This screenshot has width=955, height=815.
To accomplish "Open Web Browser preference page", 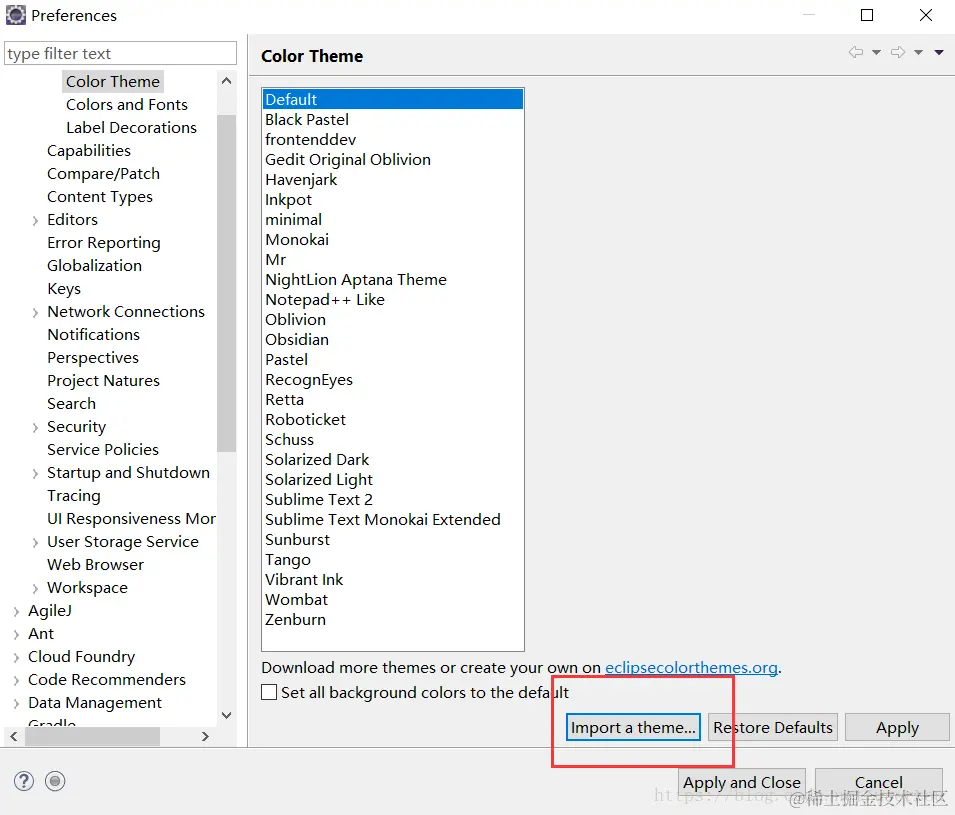I will pos(96,565).
